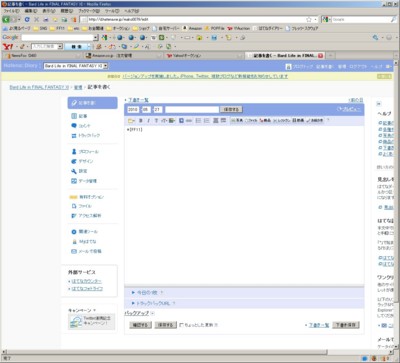Click the version update announcement banner link
400x363 pixels.
pyautogui.click(x=205, y=76)
